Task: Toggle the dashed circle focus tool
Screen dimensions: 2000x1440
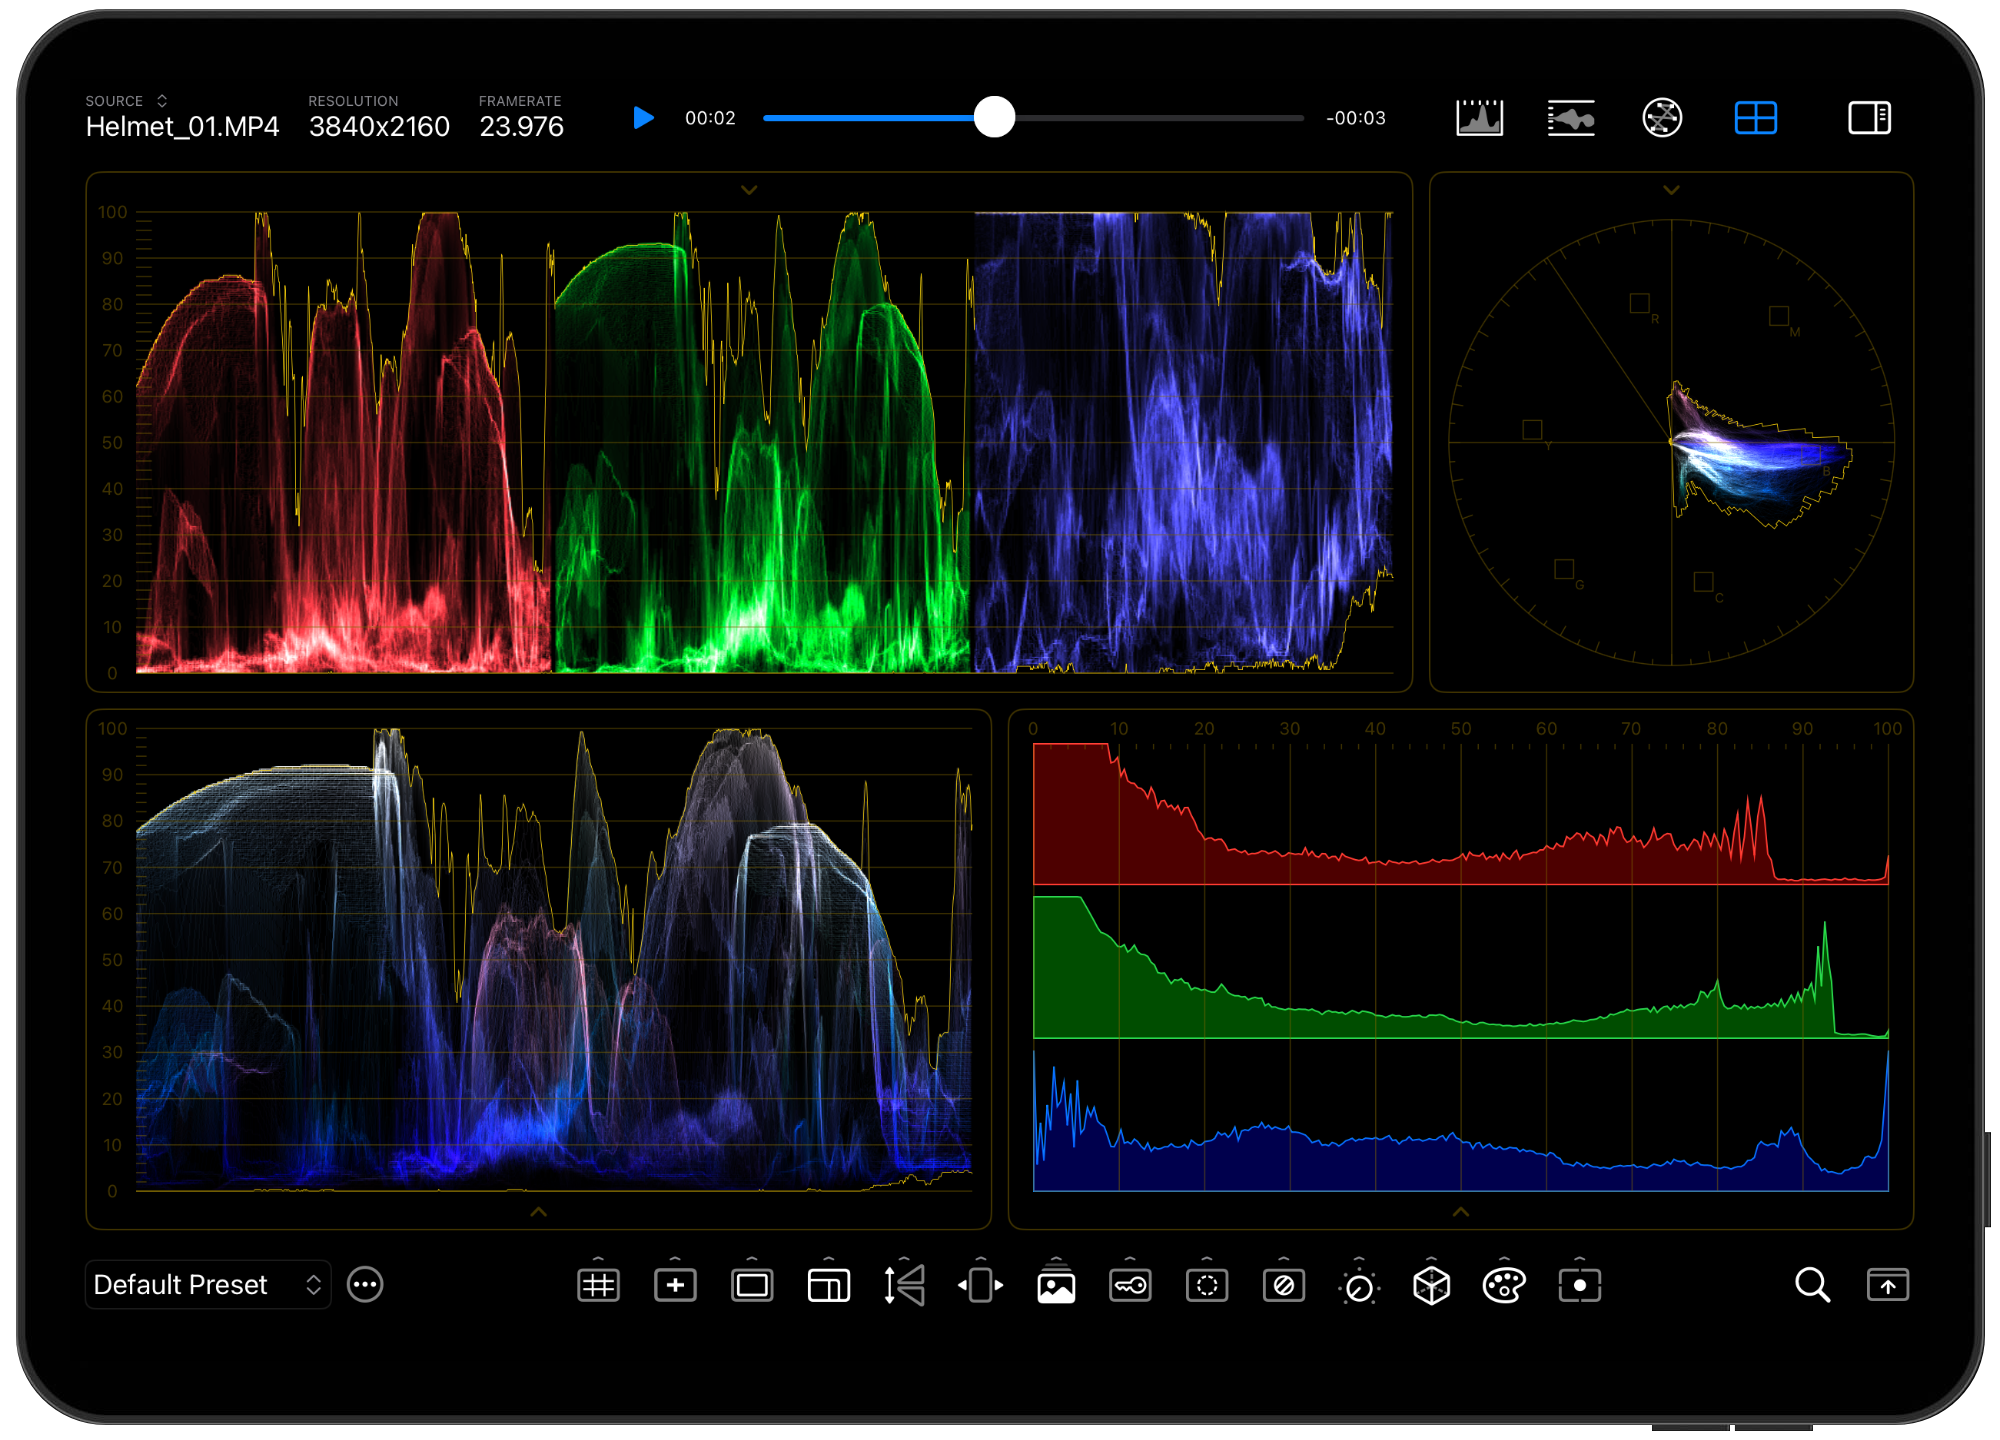Action: 1207,1285
